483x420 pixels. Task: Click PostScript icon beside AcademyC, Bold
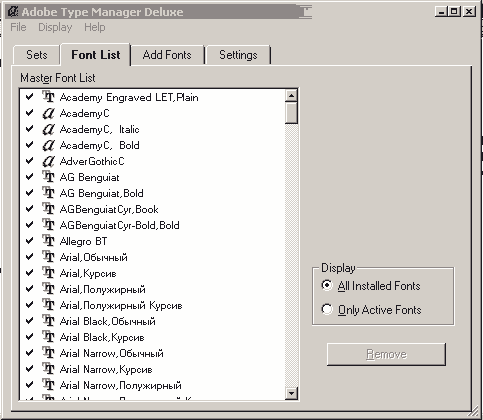48,145
